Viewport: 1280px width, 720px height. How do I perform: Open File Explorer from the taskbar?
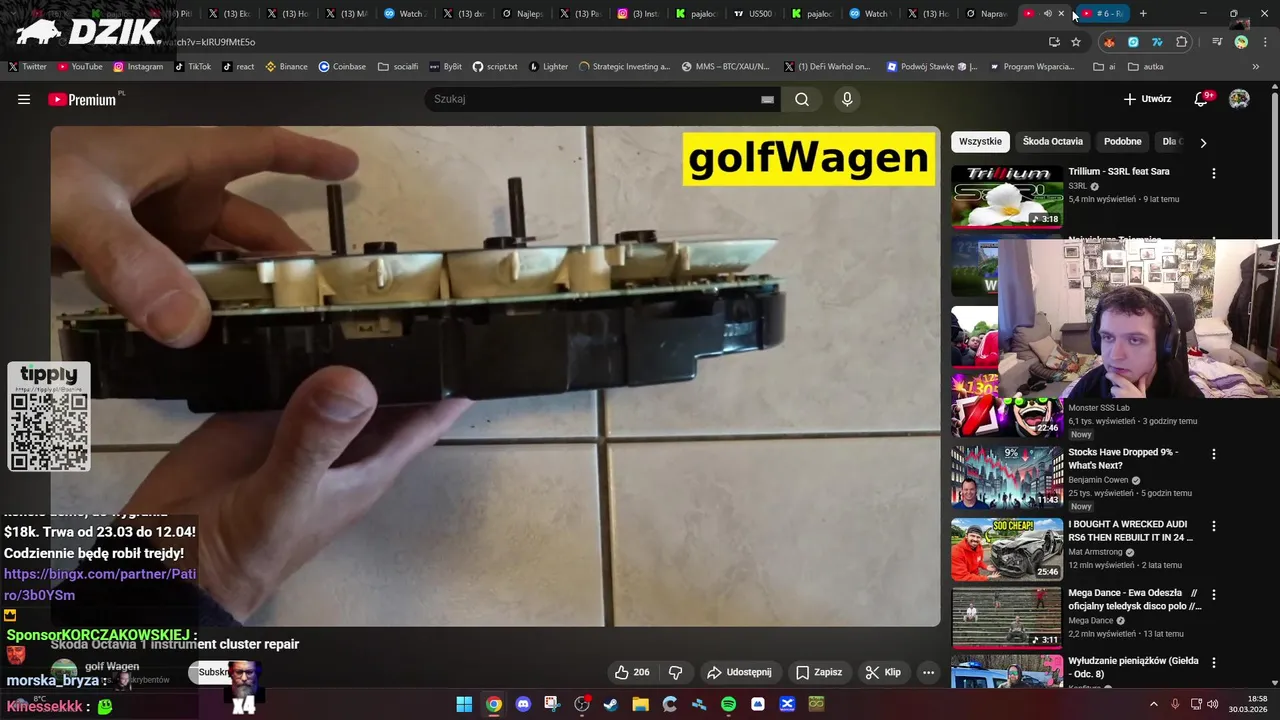[x=640, y=704]
